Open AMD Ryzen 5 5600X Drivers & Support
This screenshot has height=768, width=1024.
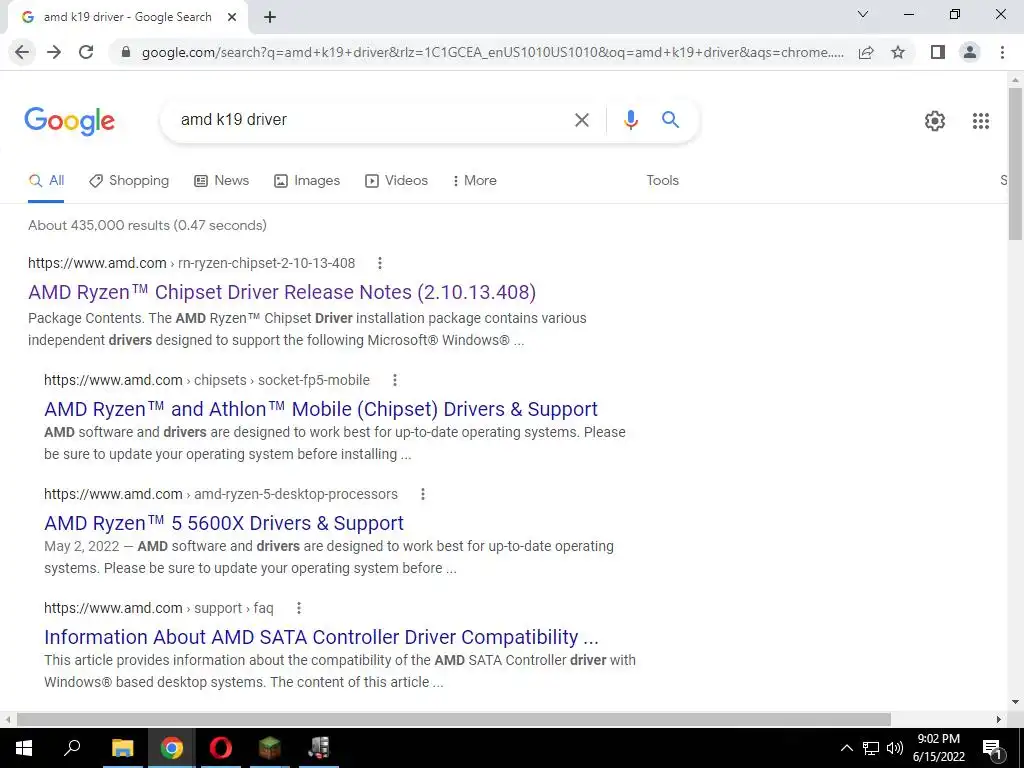click(x=224, y=524)
